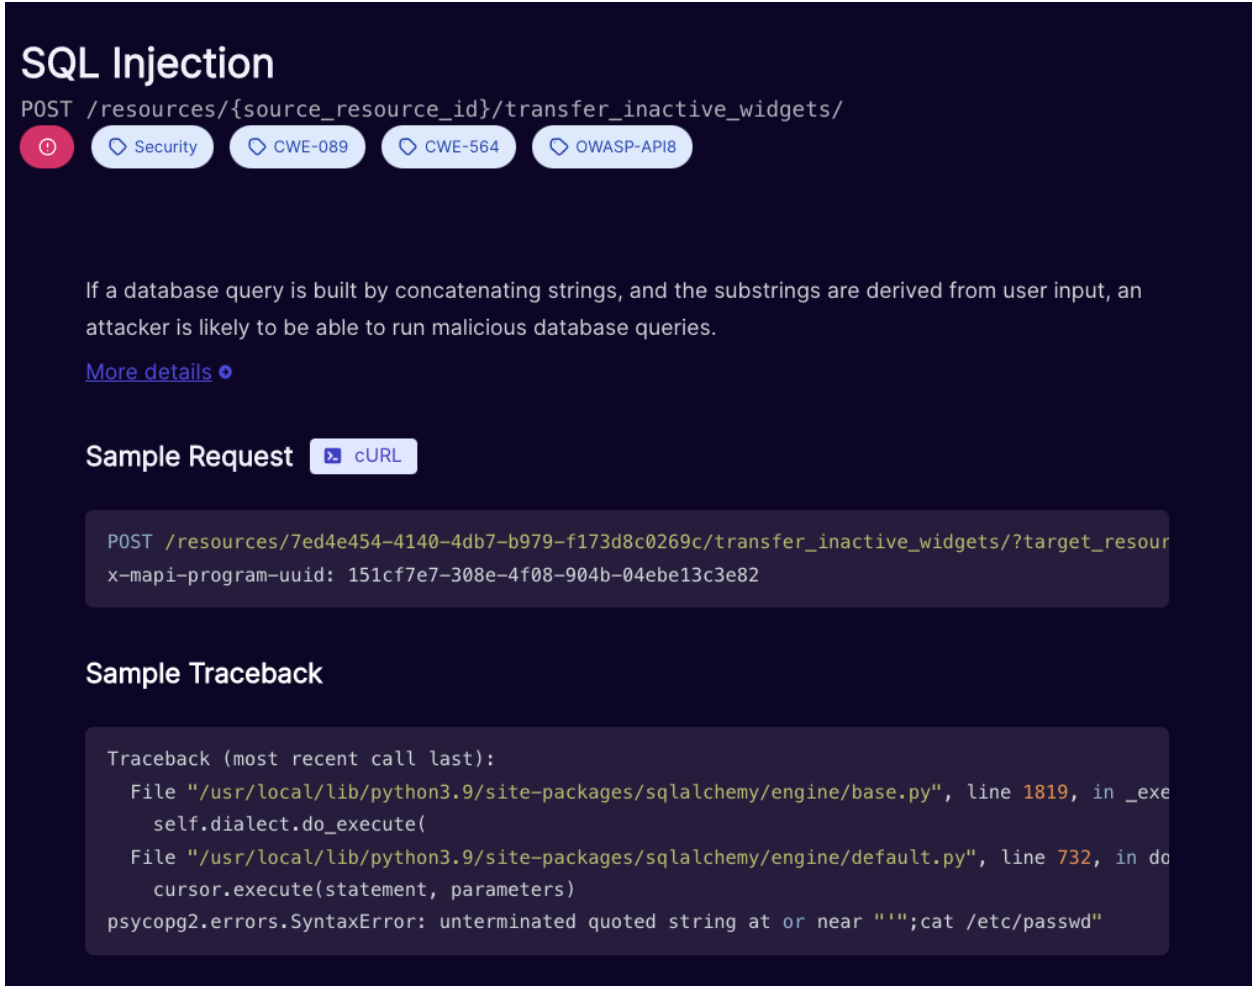The width and height of the screenshot is (1252, 988).
Task: Open the external link icon beside More details
Action: coord(224,372)
